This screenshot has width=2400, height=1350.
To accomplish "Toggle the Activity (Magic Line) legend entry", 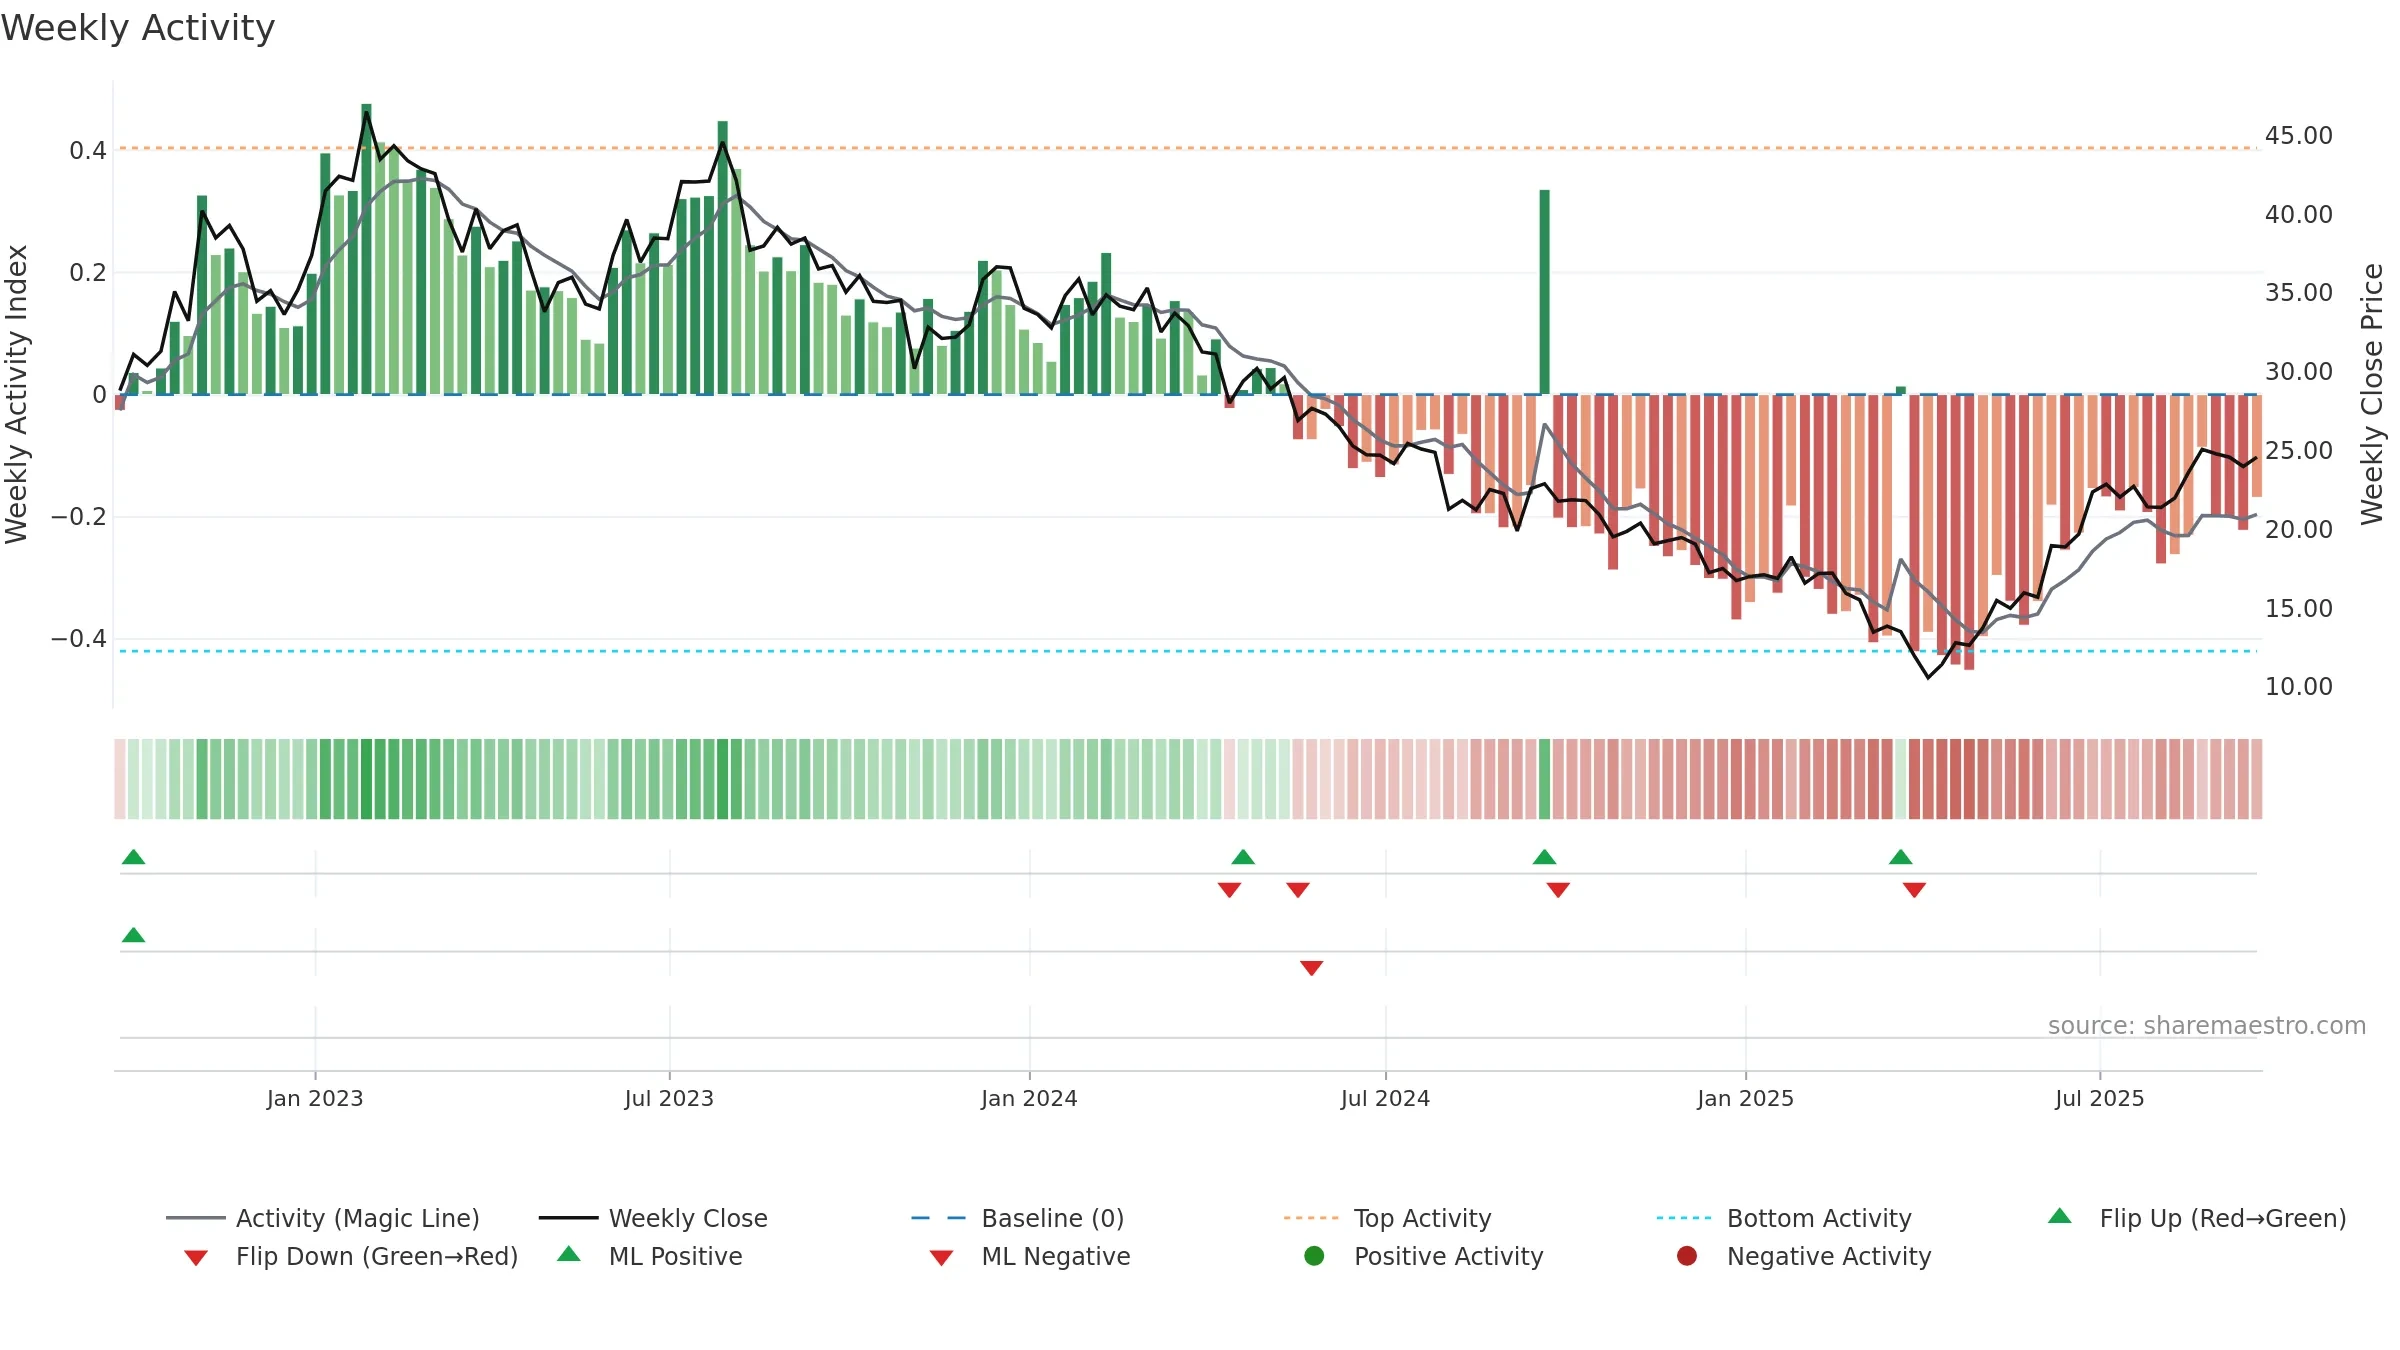I will (x=323, y=1218).
